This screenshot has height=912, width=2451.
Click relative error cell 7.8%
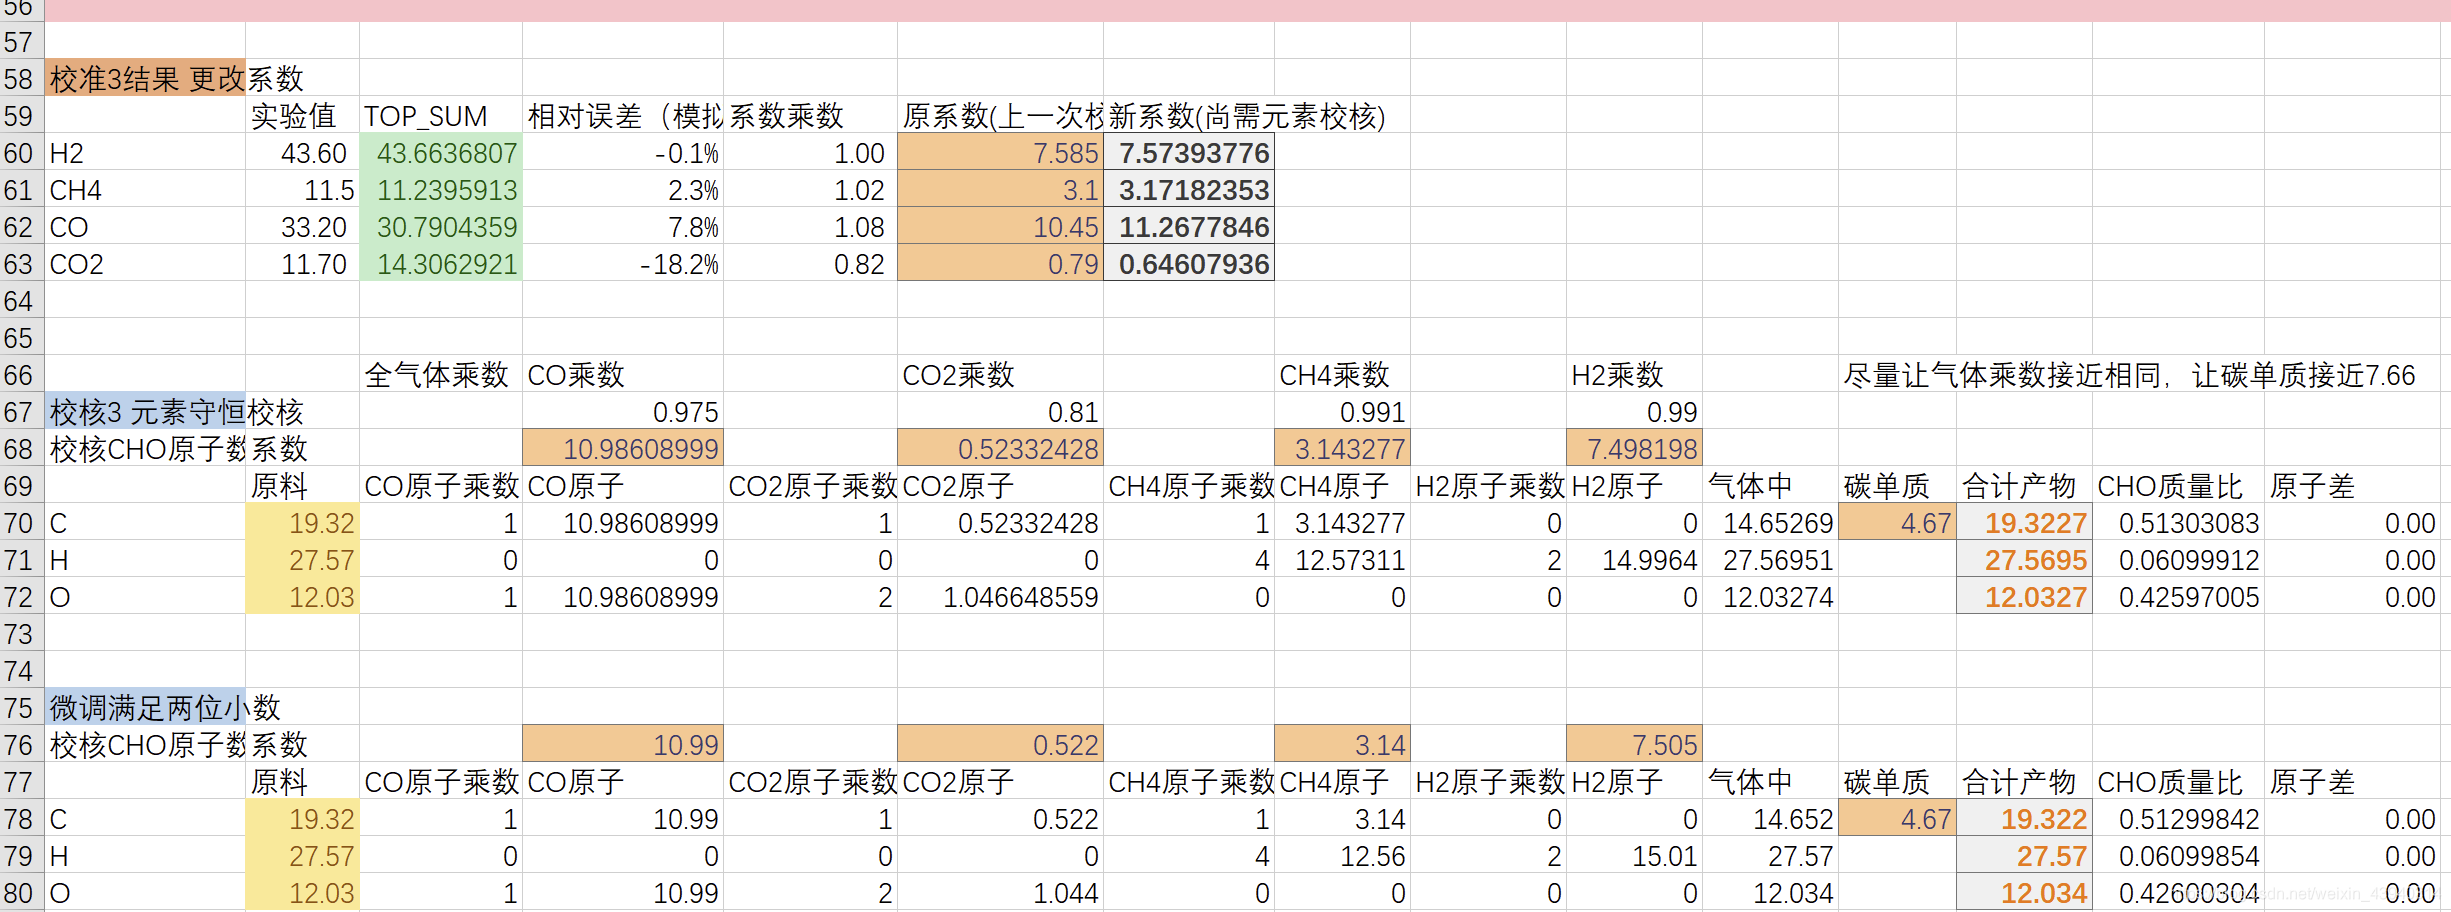623,226
